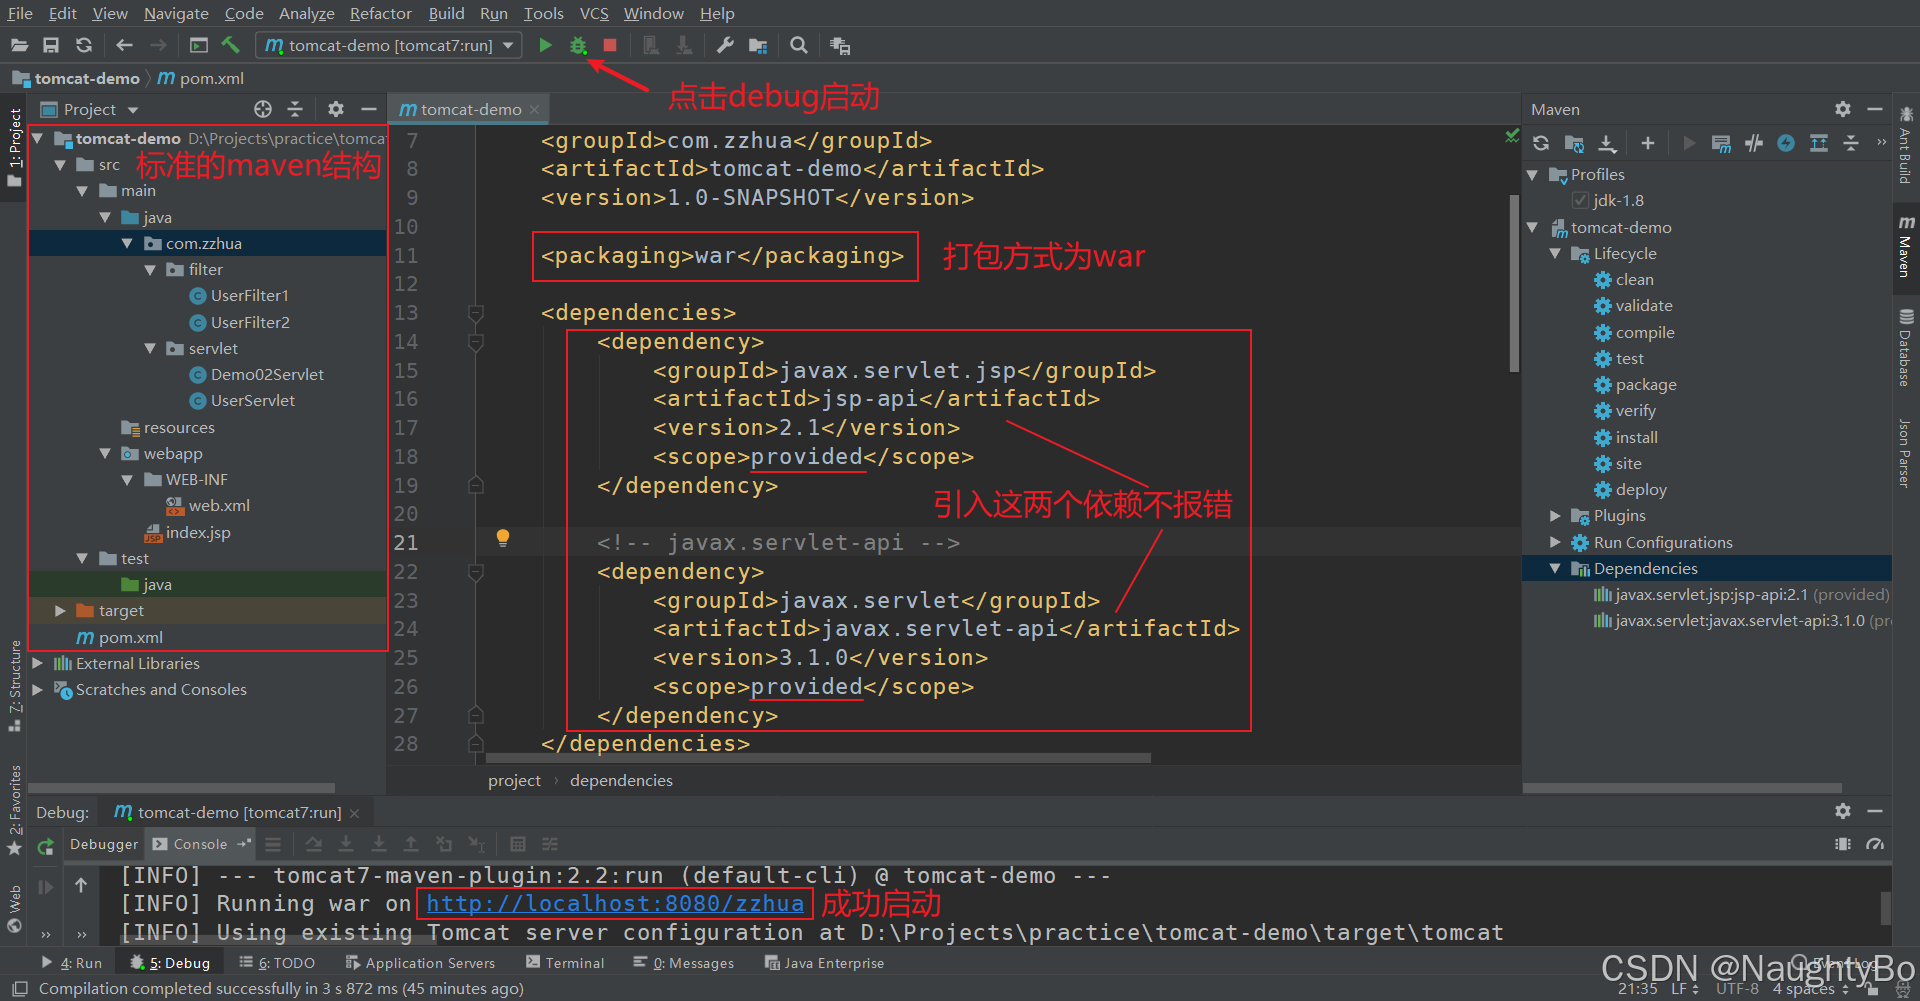Switch to the Debugger tab
This screenshot has height=1001, width=1920.
pos(104,844)
